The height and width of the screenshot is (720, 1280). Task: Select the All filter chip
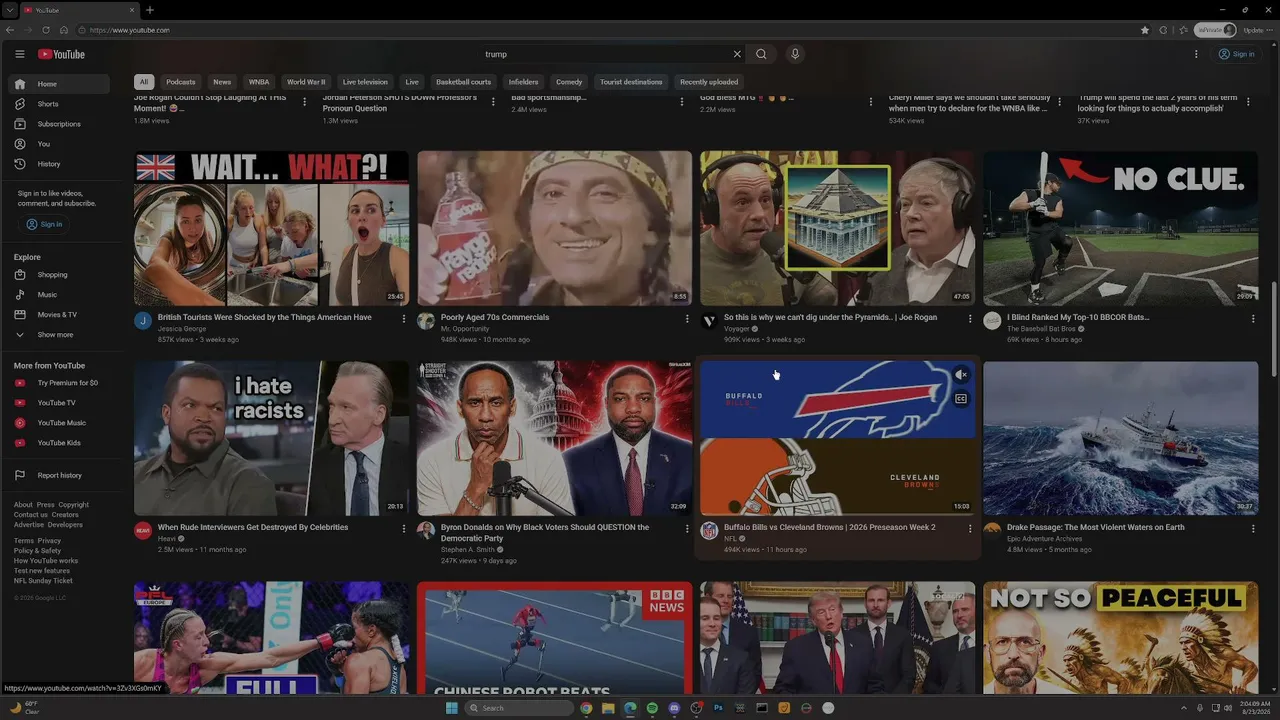[x=144, y=82]
